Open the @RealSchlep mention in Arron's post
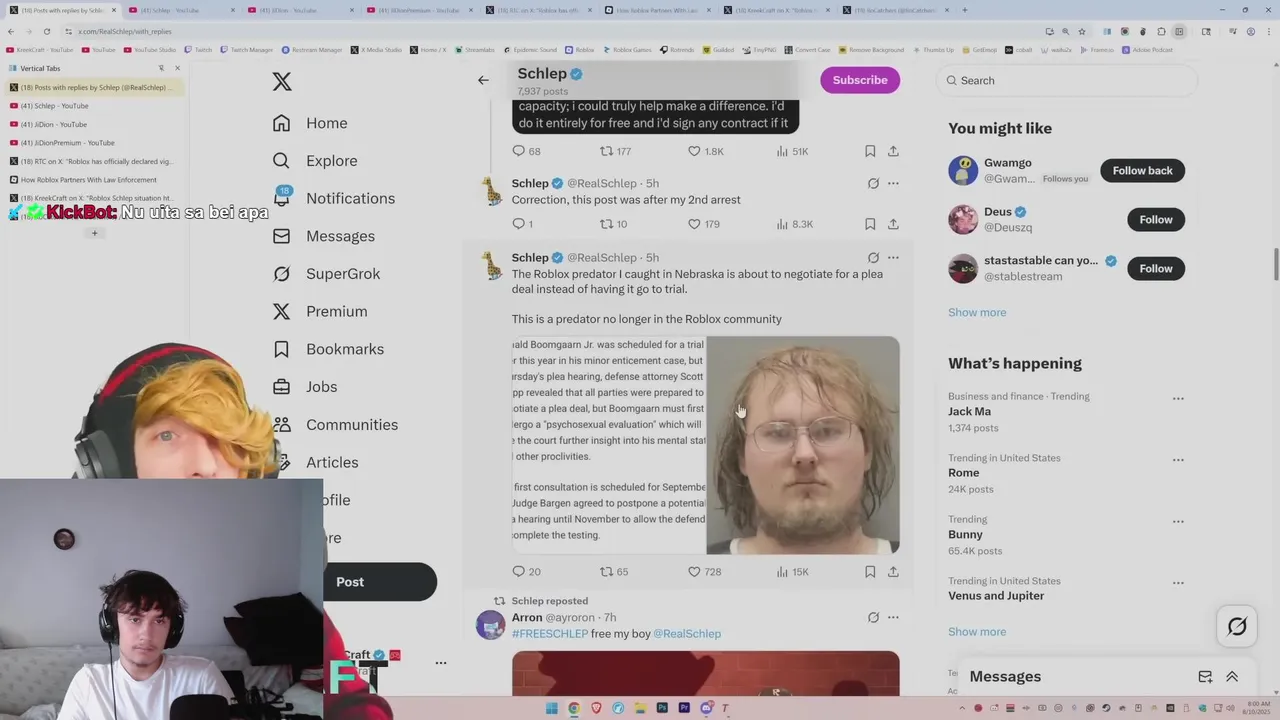The height and width of the screenshot is (720, 1280). [687, 633]
